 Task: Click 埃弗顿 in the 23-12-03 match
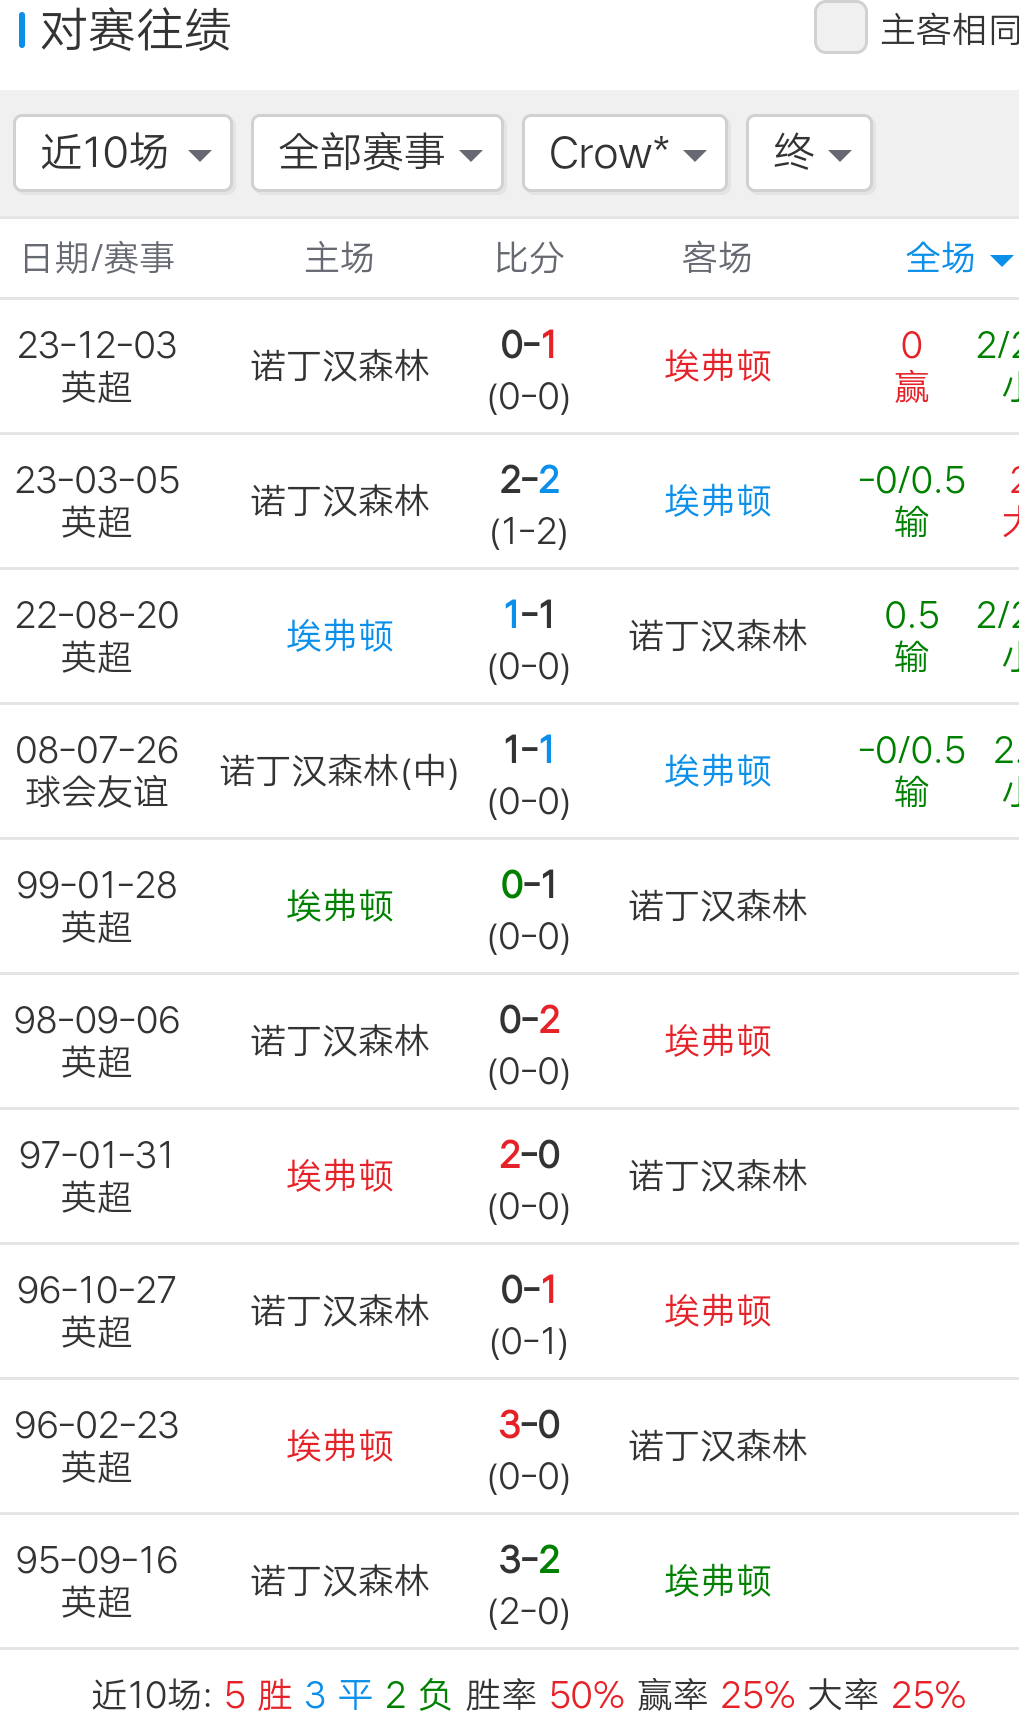[718, 366]
